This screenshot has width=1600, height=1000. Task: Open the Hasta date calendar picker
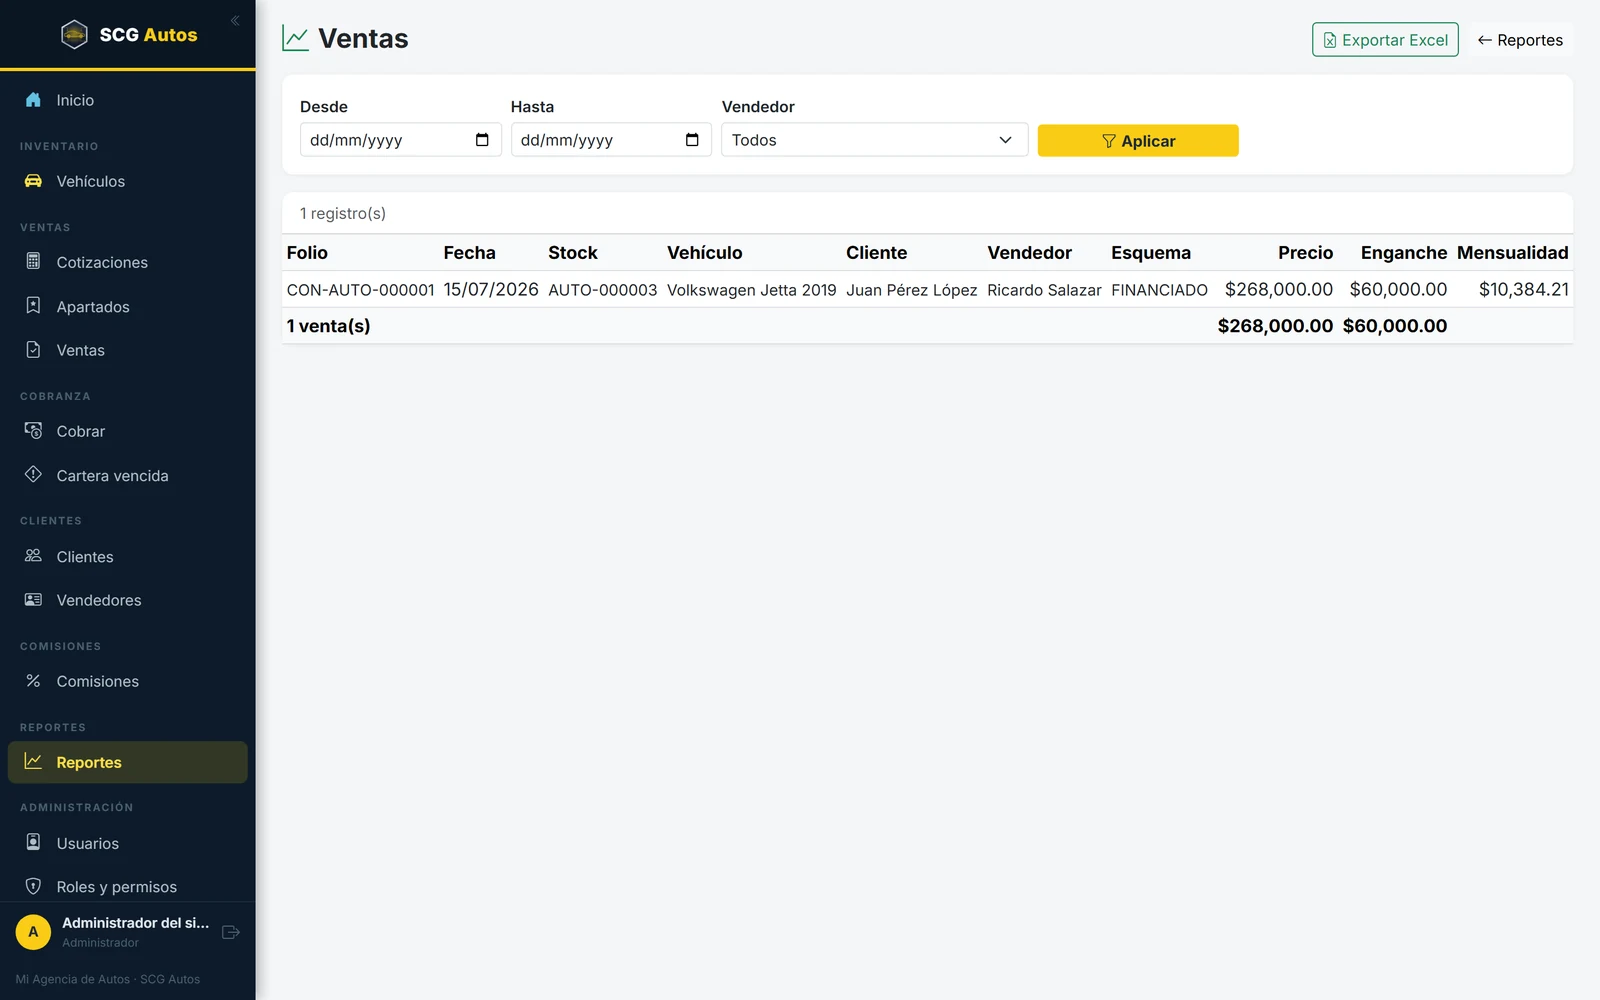(x=692, y=140)
